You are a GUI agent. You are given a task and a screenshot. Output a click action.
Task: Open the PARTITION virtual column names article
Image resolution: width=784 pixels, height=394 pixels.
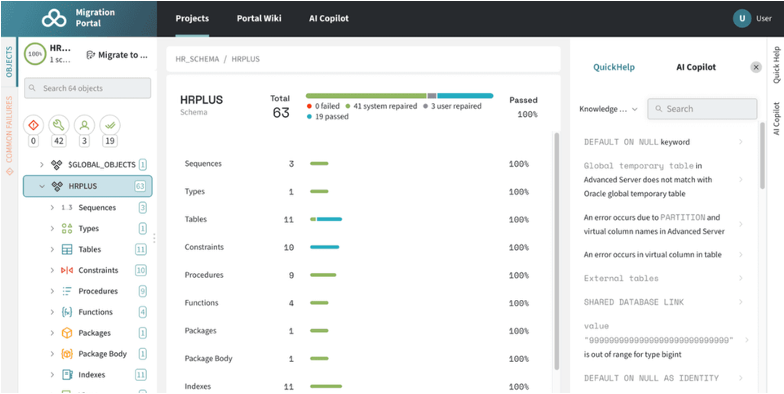(x=663, y=224)
